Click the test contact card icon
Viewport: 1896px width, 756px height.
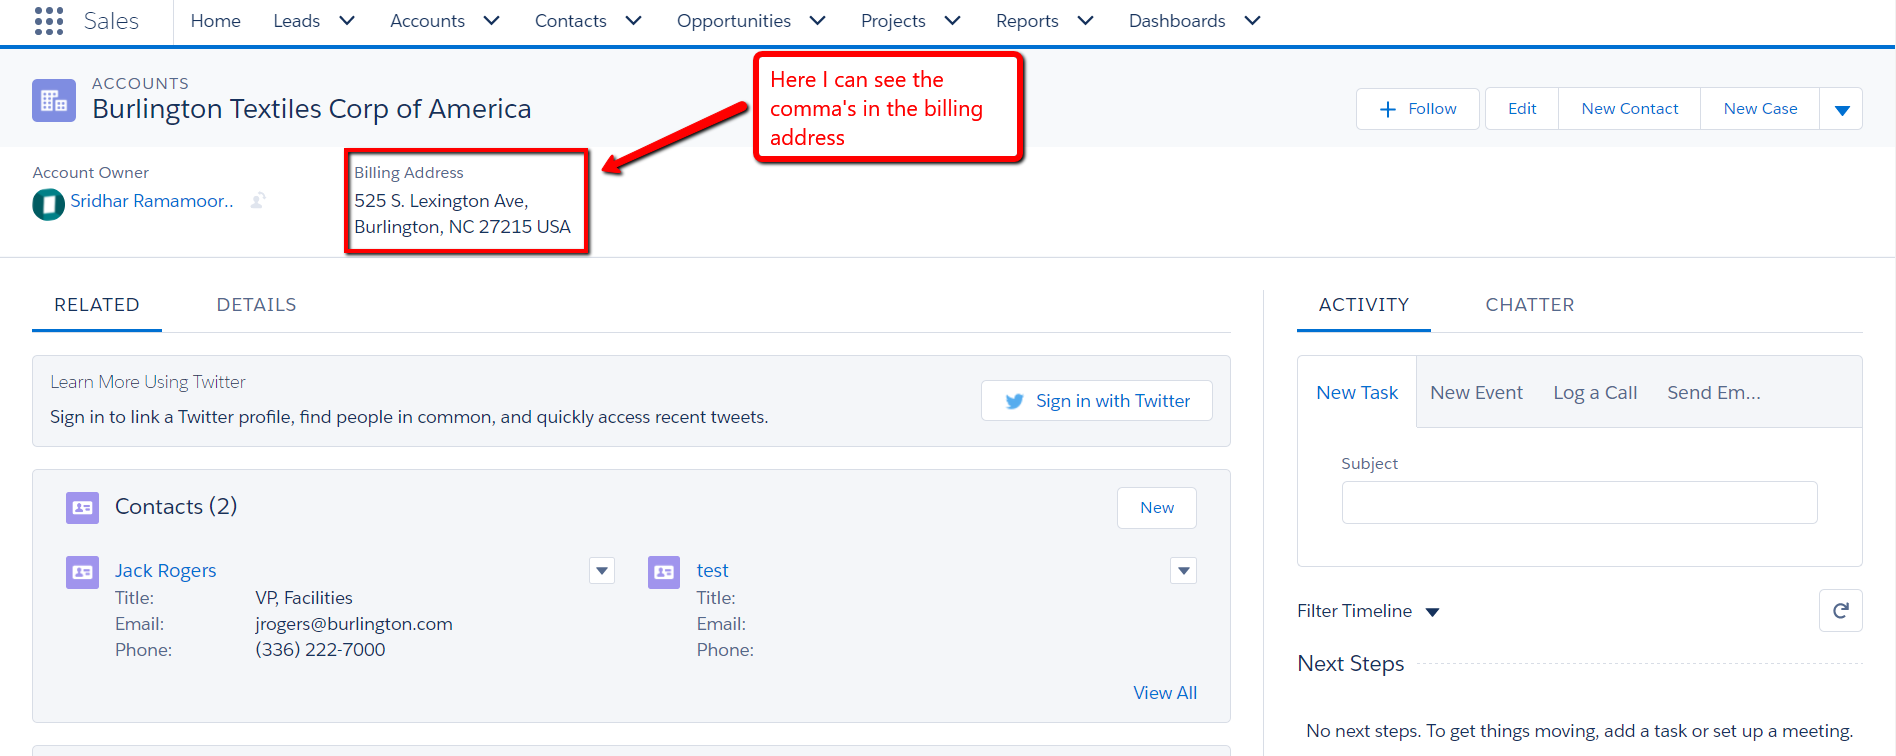coord(664,572)
